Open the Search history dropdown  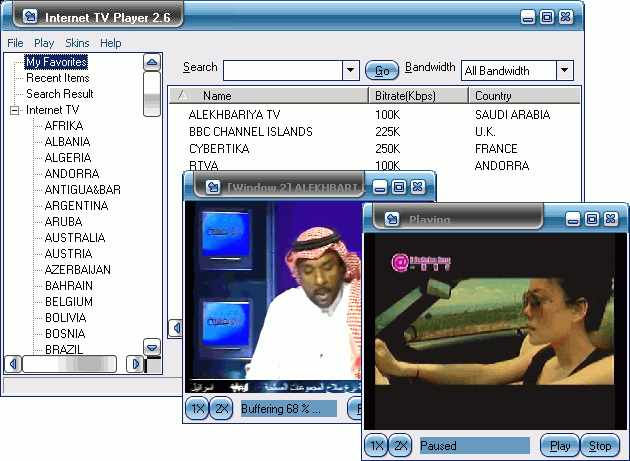click(350, 70)
